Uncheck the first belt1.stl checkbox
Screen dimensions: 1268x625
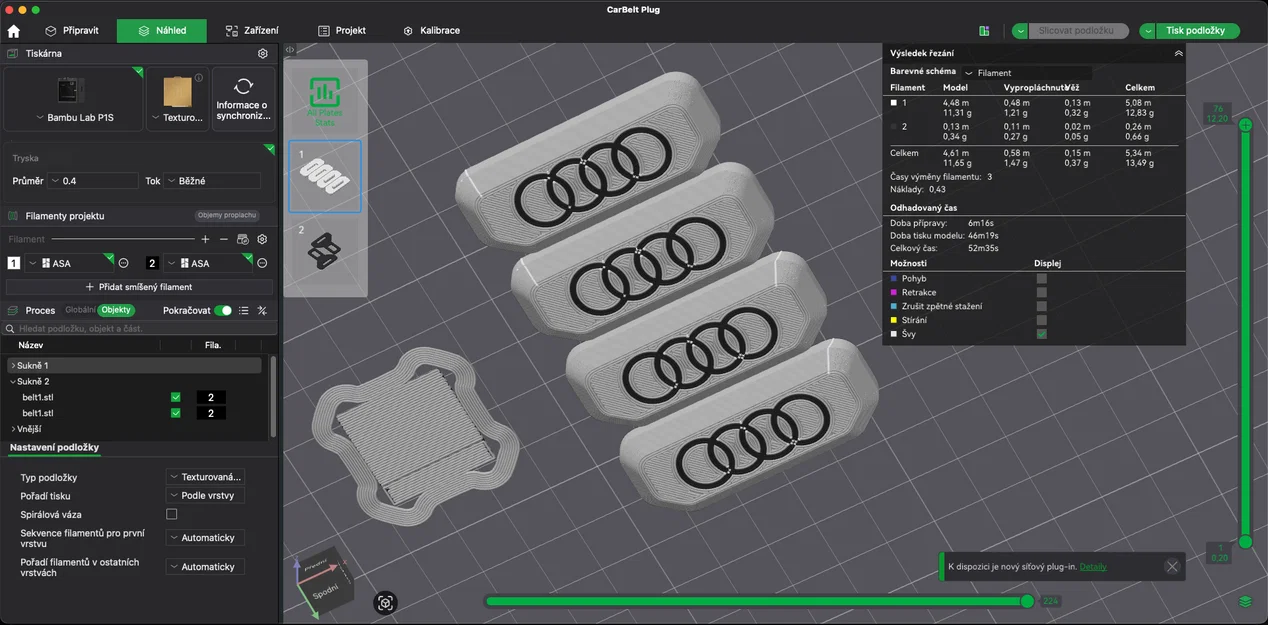pos(176,397)
